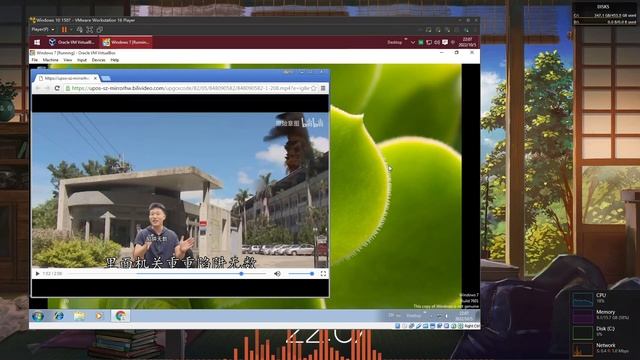
Task: Open Windows Media Player from Windows 7 taskbar
Action: coord(99,316)
